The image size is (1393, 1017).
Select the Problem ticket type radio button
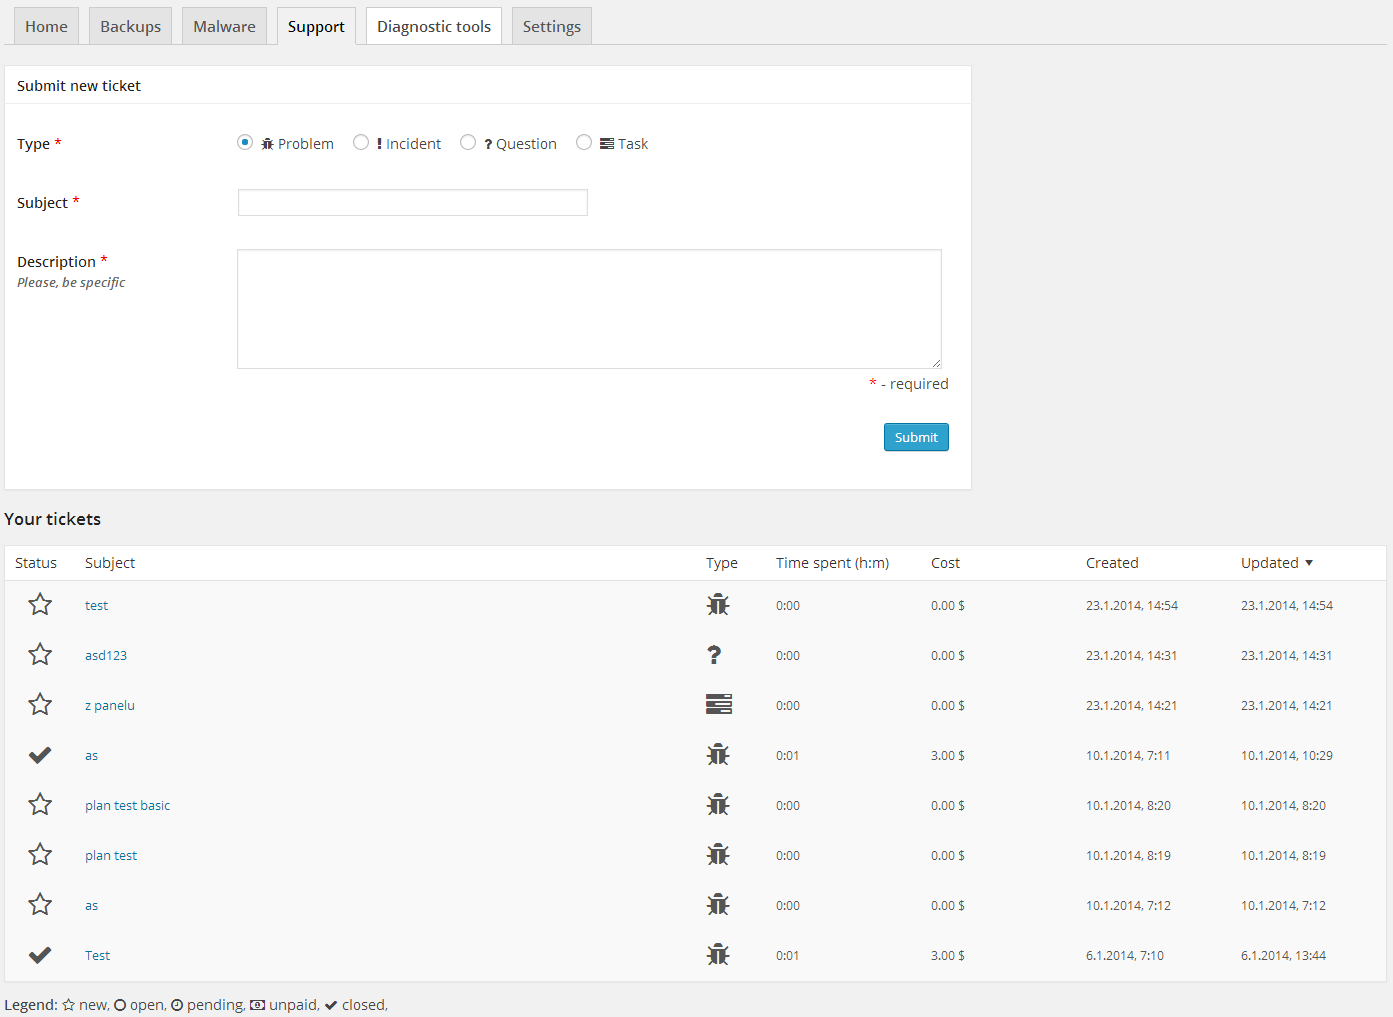point(245,142)
